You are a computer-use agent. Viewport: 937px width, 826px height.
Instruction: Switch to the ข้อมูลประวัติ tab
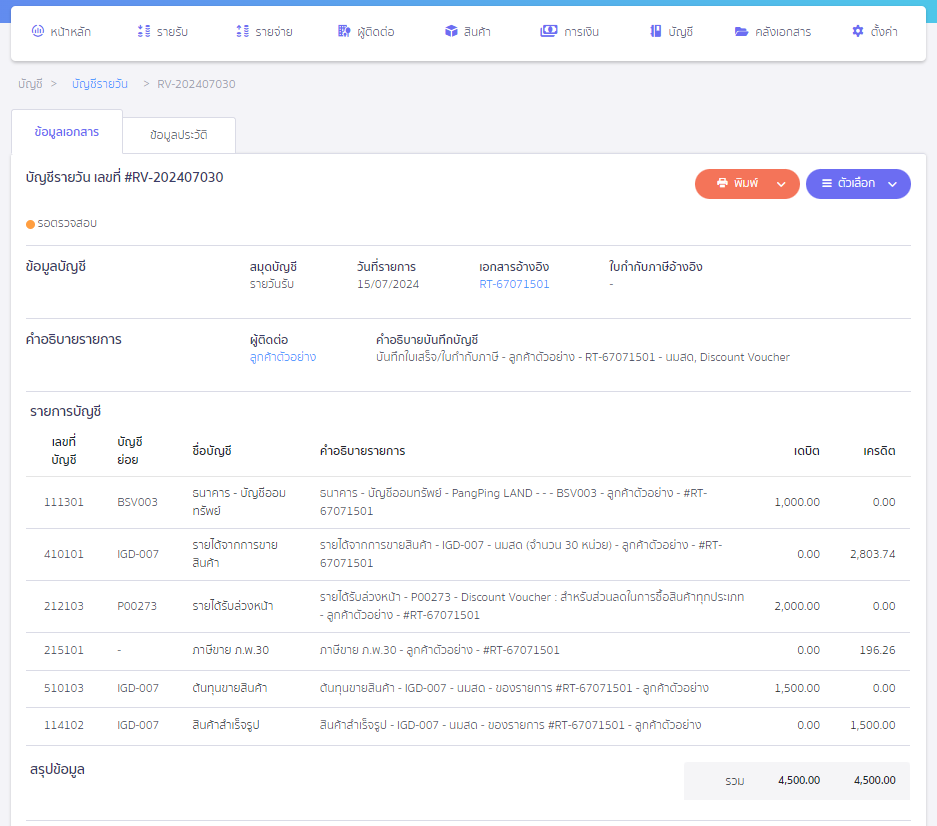point(179,135)
